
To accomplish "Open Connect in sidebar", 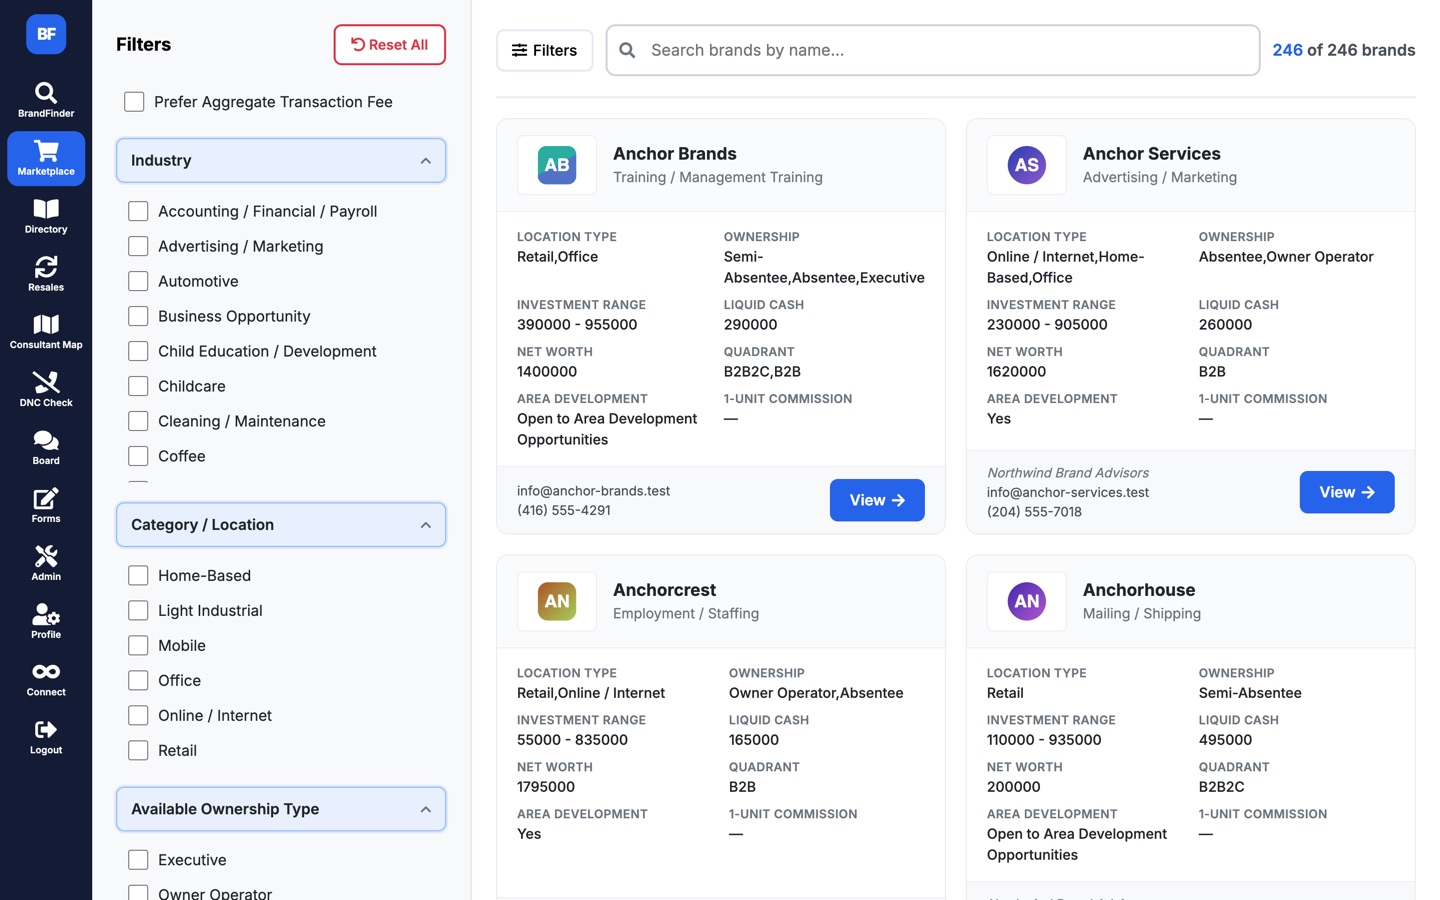I will click(46, 680).
